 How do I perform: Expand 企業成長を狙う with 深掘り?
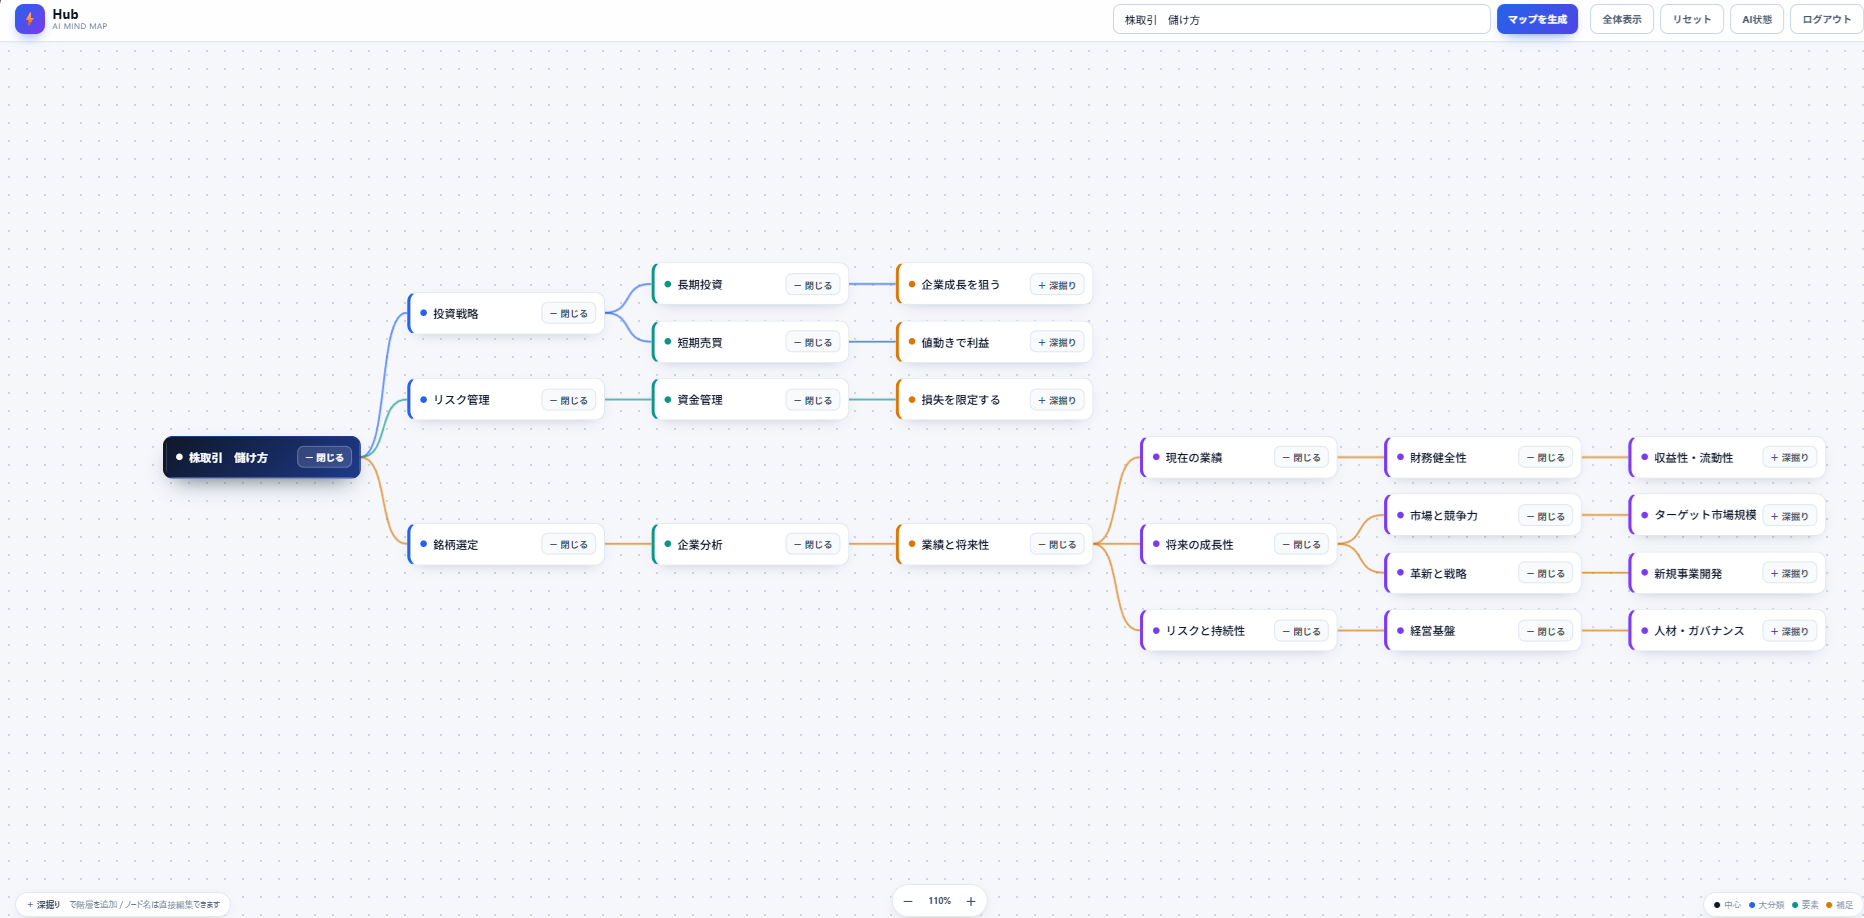[x=1057, y=285]
